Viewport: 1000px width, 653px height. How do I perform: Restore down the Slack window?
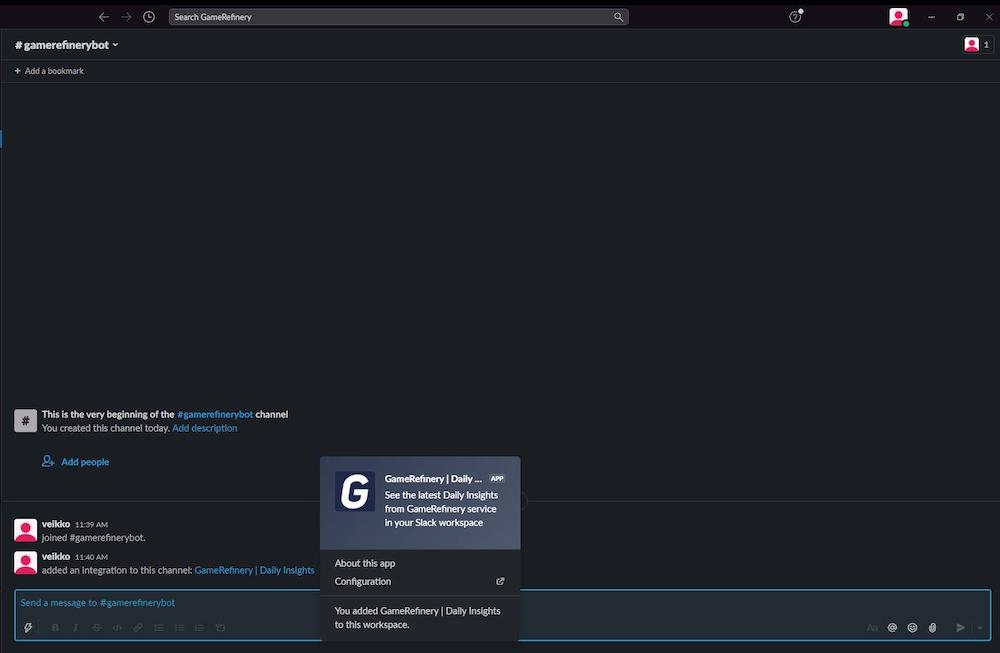pos(960,17)
